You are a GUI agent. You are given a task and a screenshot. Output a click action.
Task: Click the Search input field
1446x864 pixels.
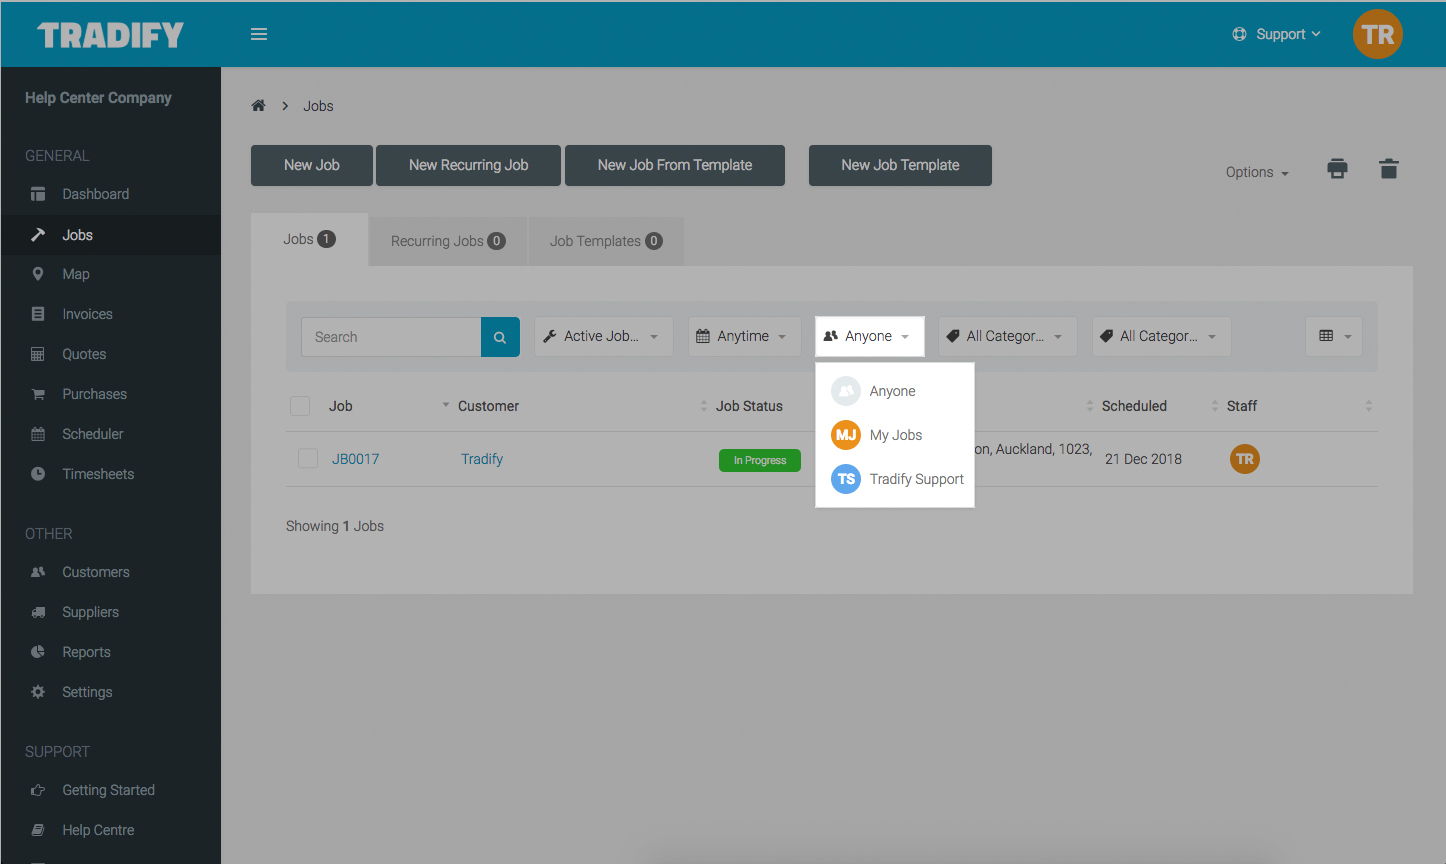(x=391, y=337)
